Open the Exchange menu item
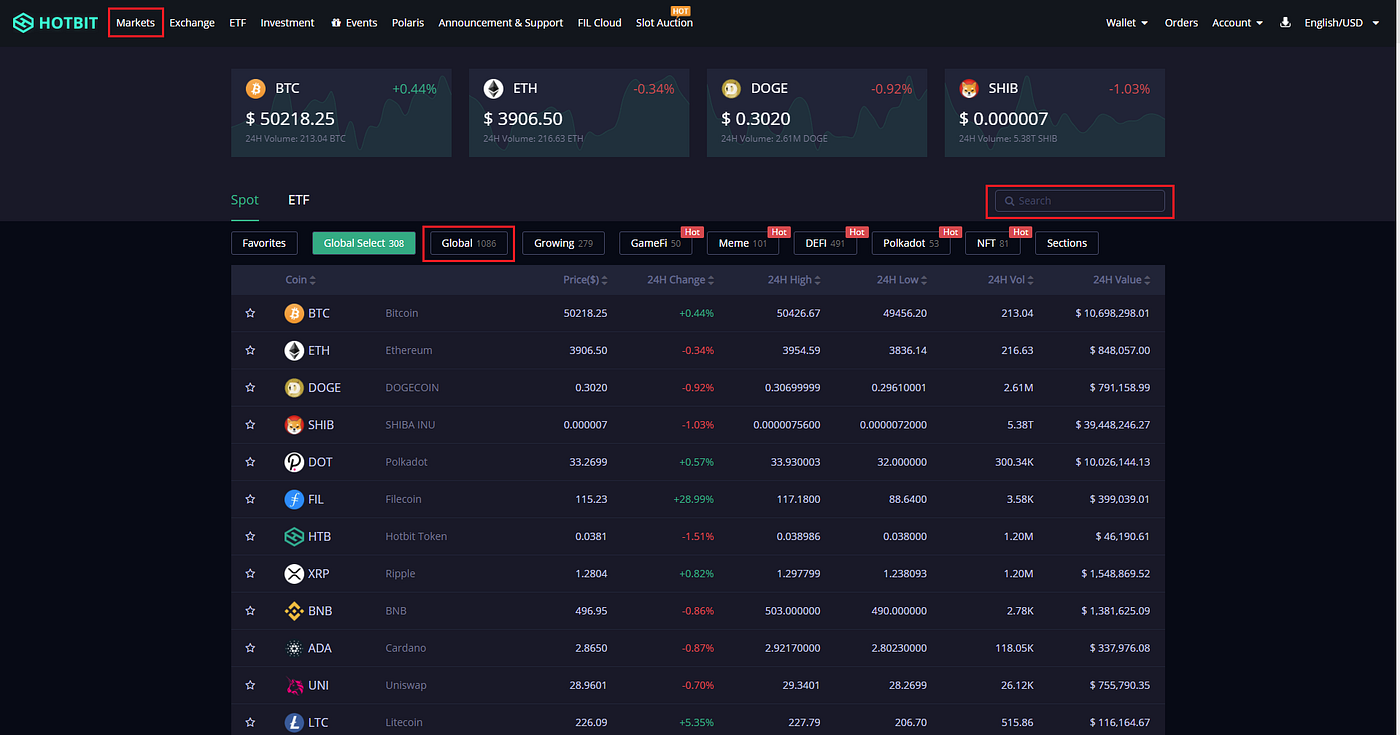Viewport: 1400px width, 735px height. coord(192,23)
